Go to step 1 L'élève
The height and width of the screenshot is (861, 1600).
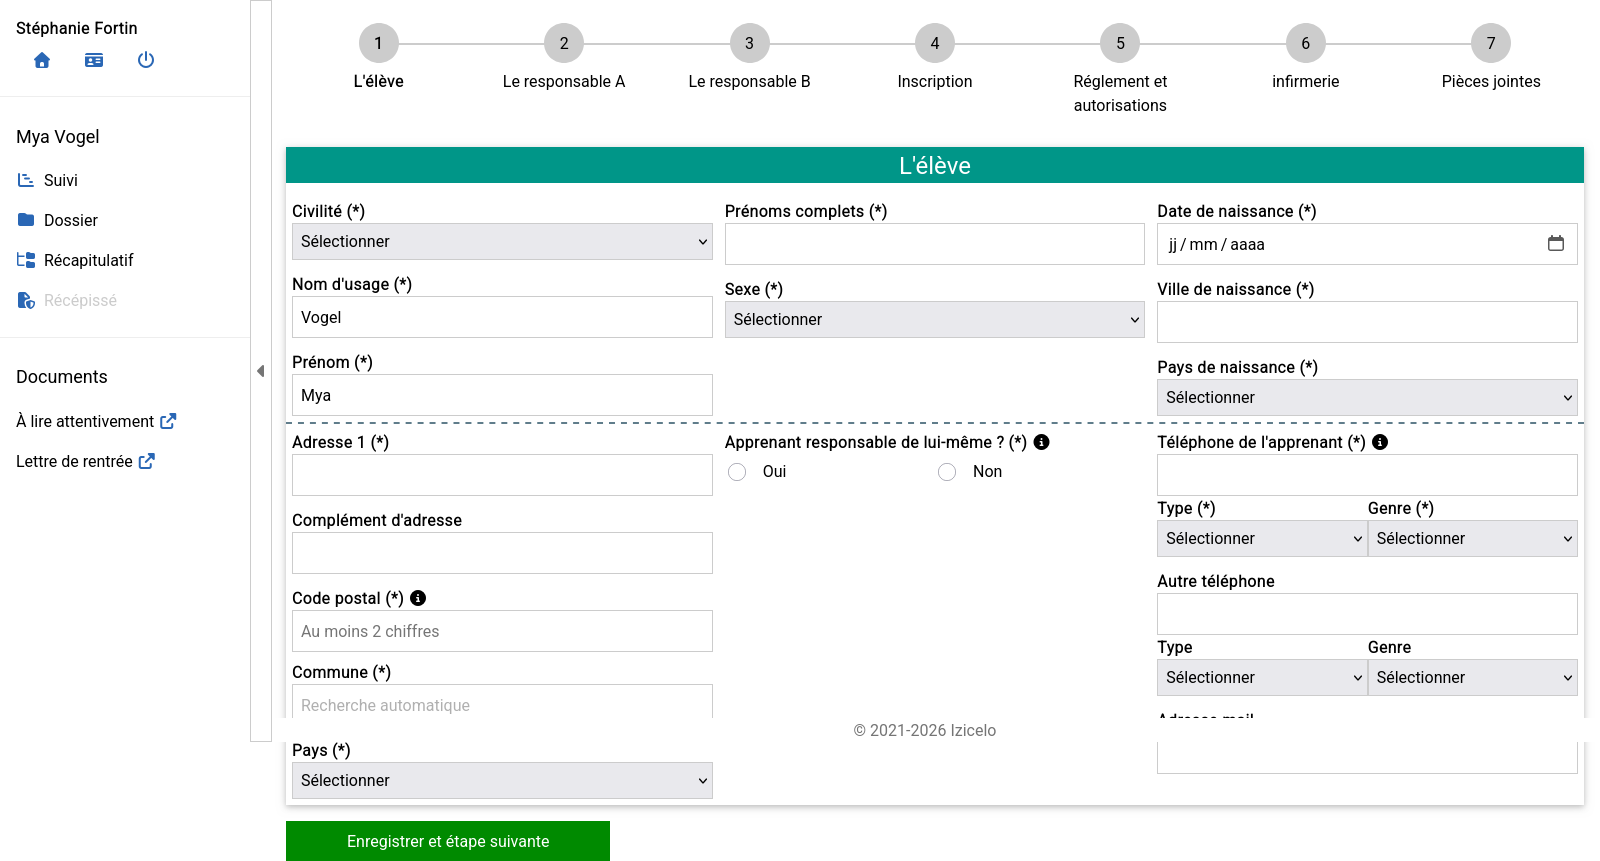pos(378,43)
